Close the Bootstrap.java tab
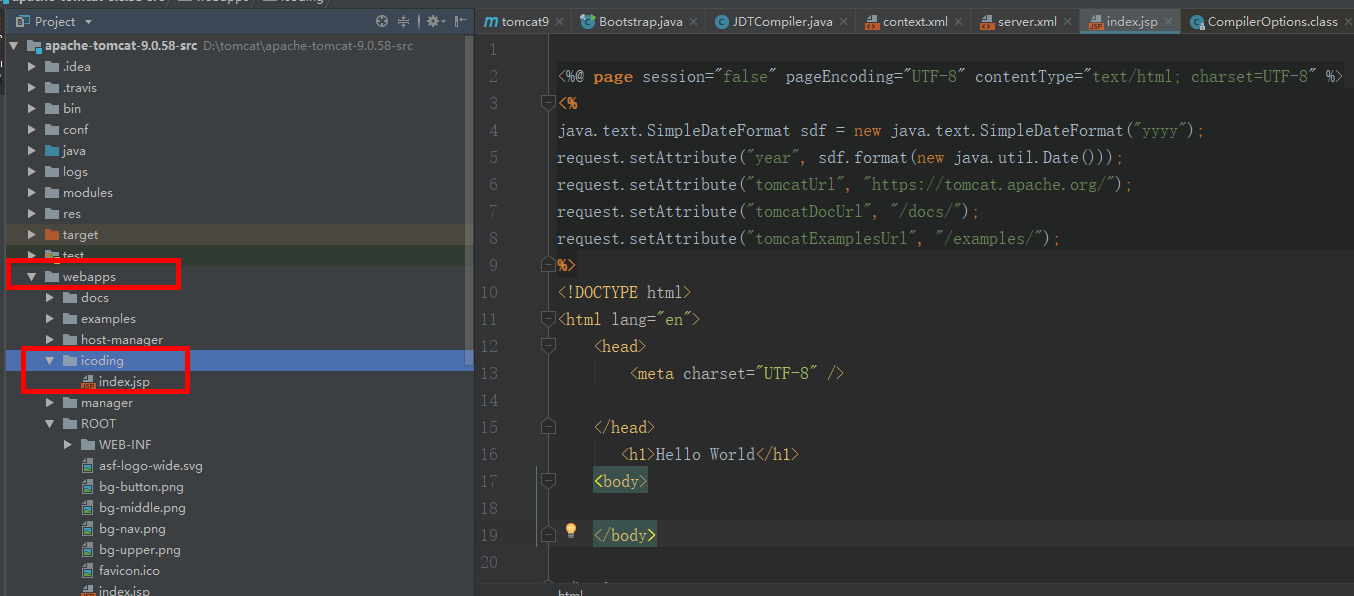 [x=692, y=21]
